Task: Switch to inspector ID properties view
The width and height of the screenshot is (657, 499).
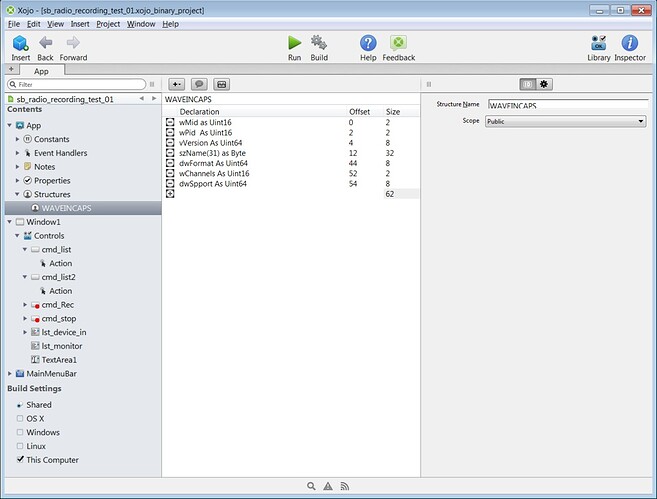Action: 528,84
